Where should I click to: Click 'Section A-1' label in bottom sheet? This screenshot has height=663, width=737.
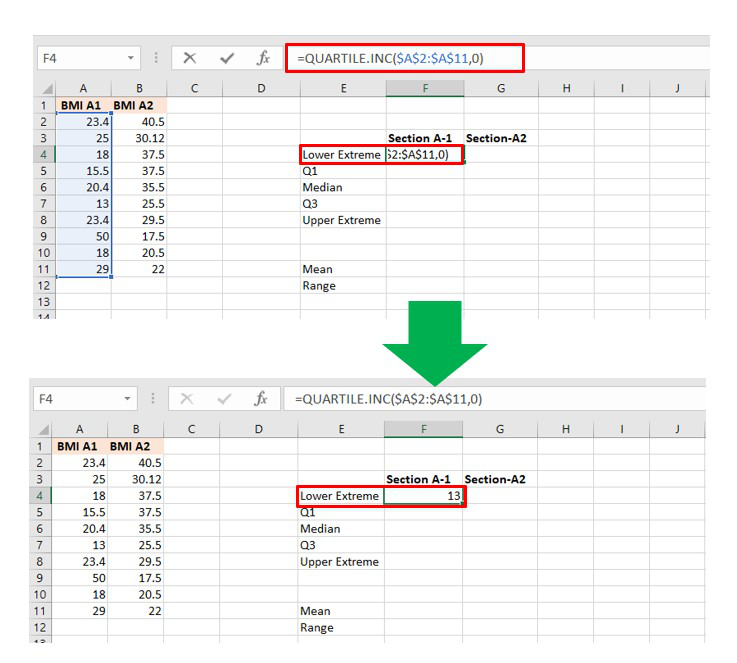[x=418, y=479]
